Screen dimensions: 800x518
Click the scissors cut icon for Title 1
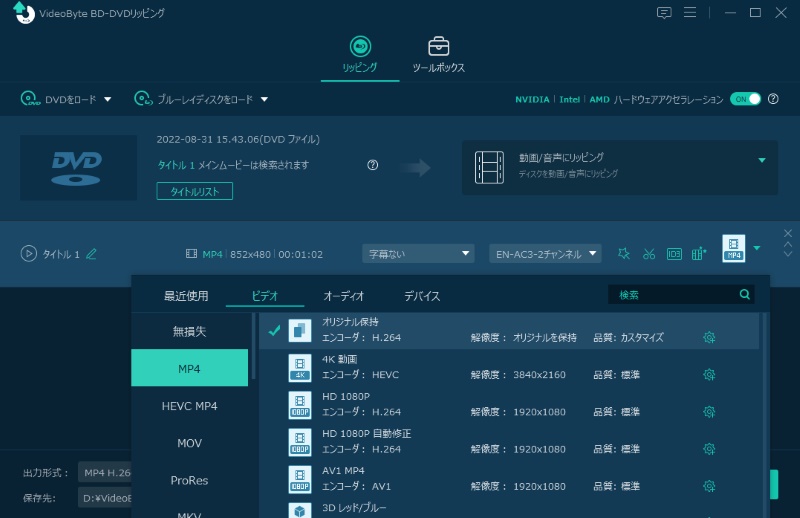pyautogui.click(x=649, y=254)
